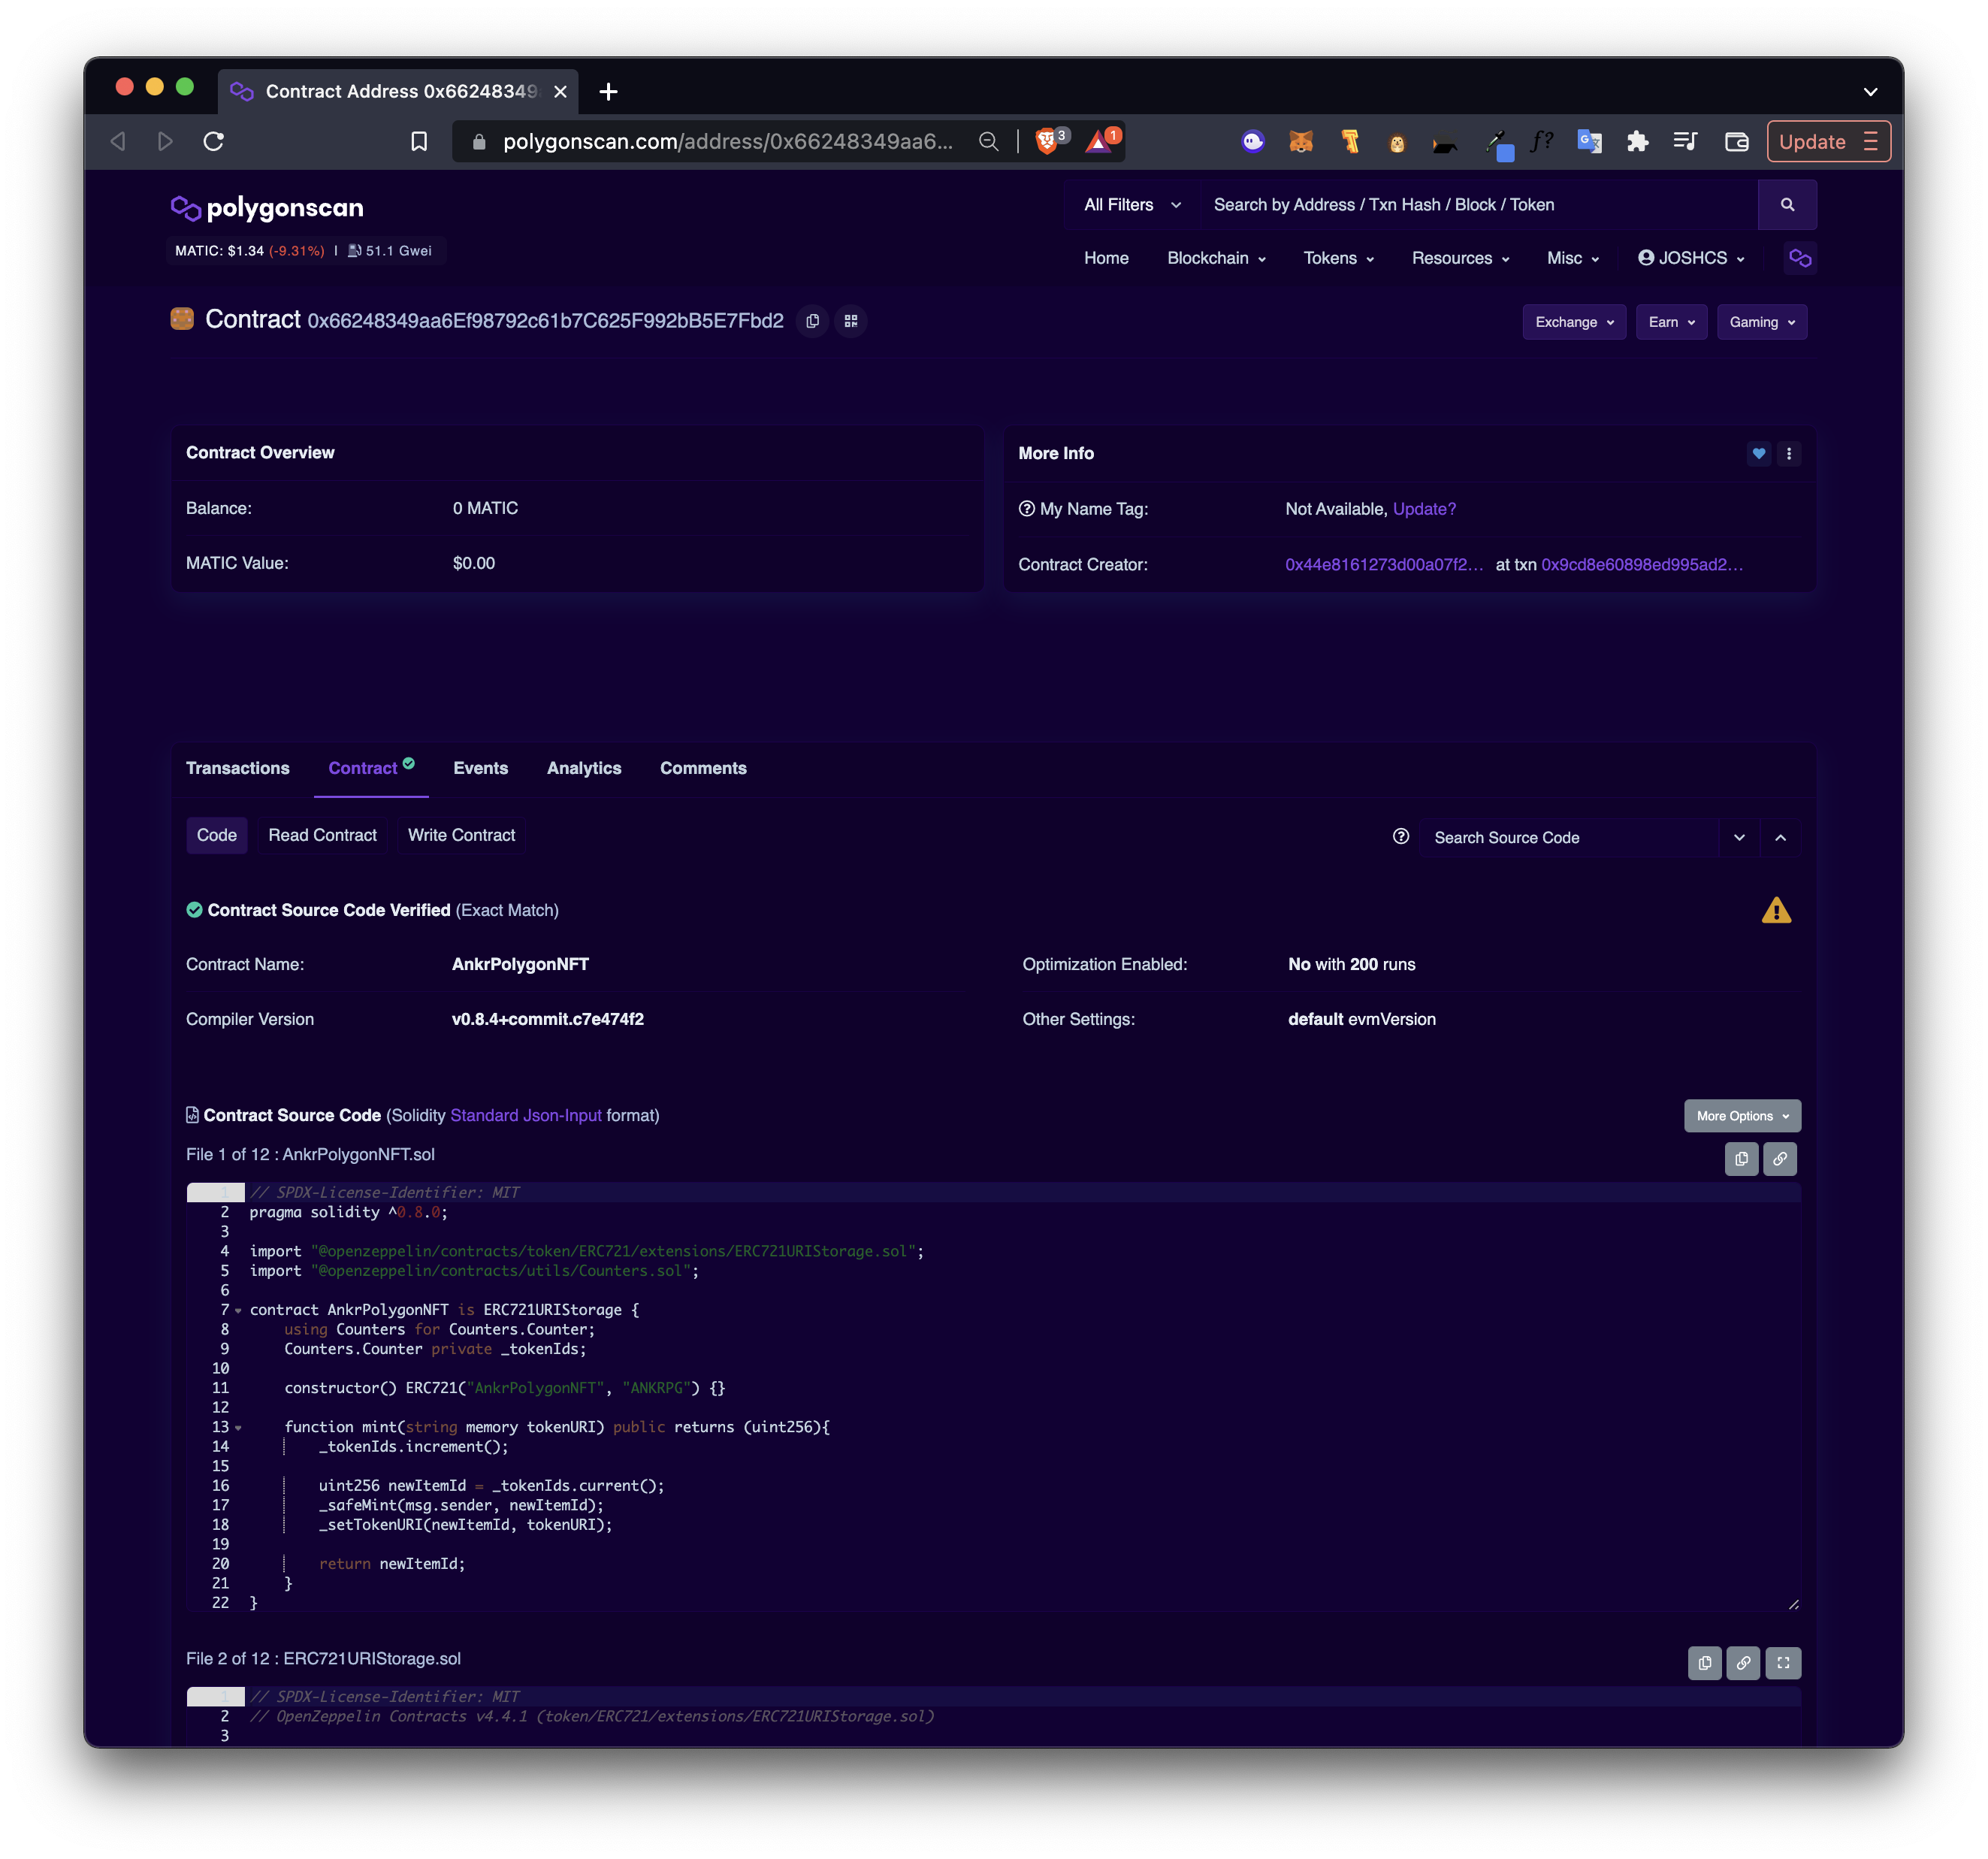Screen dimensions: 1988x1859
Task: Click the QR code icon beside contract address
Action: pos(851,321)
